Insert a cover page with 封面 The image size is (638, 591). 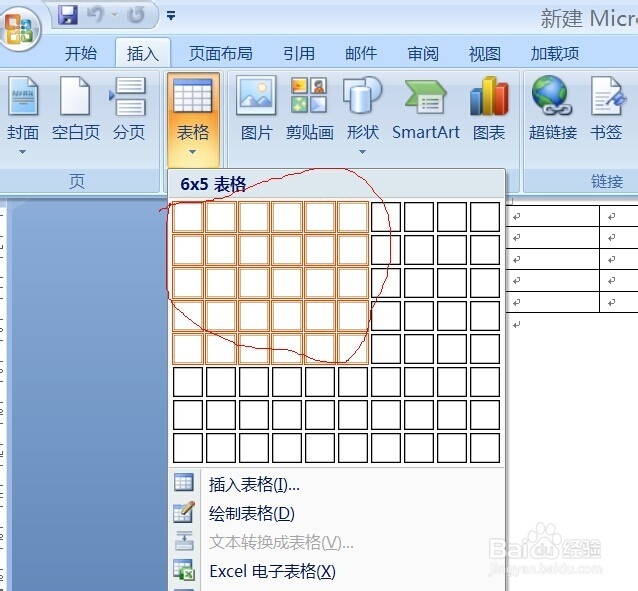click(x=23, y=109)
